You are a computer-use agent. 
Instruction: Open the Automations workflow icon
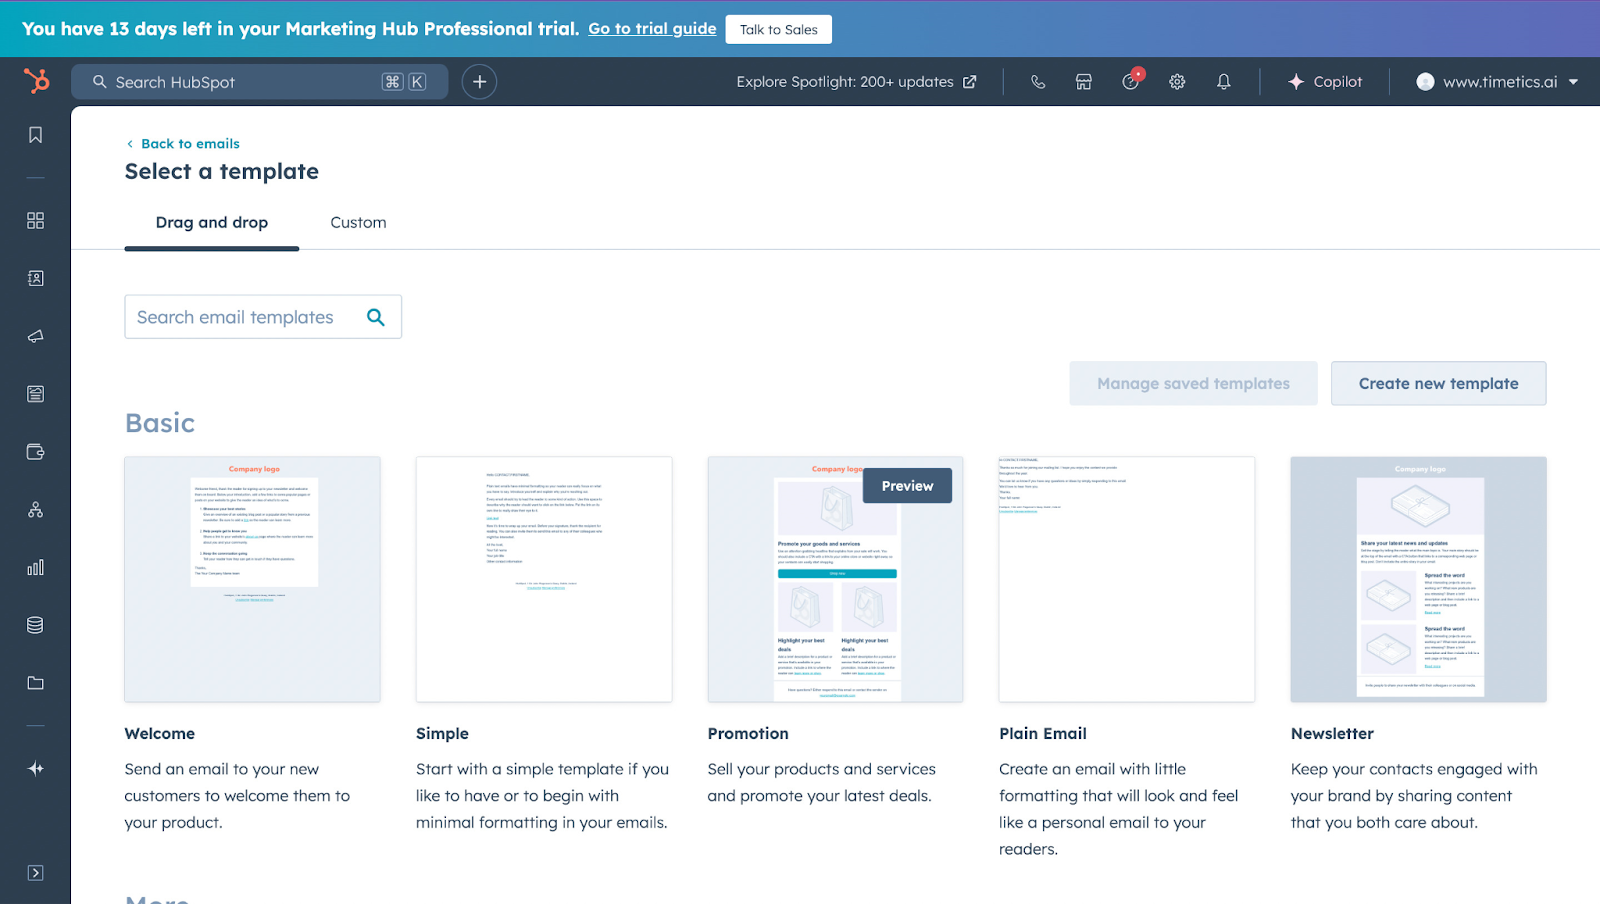[x=35, y=509]
